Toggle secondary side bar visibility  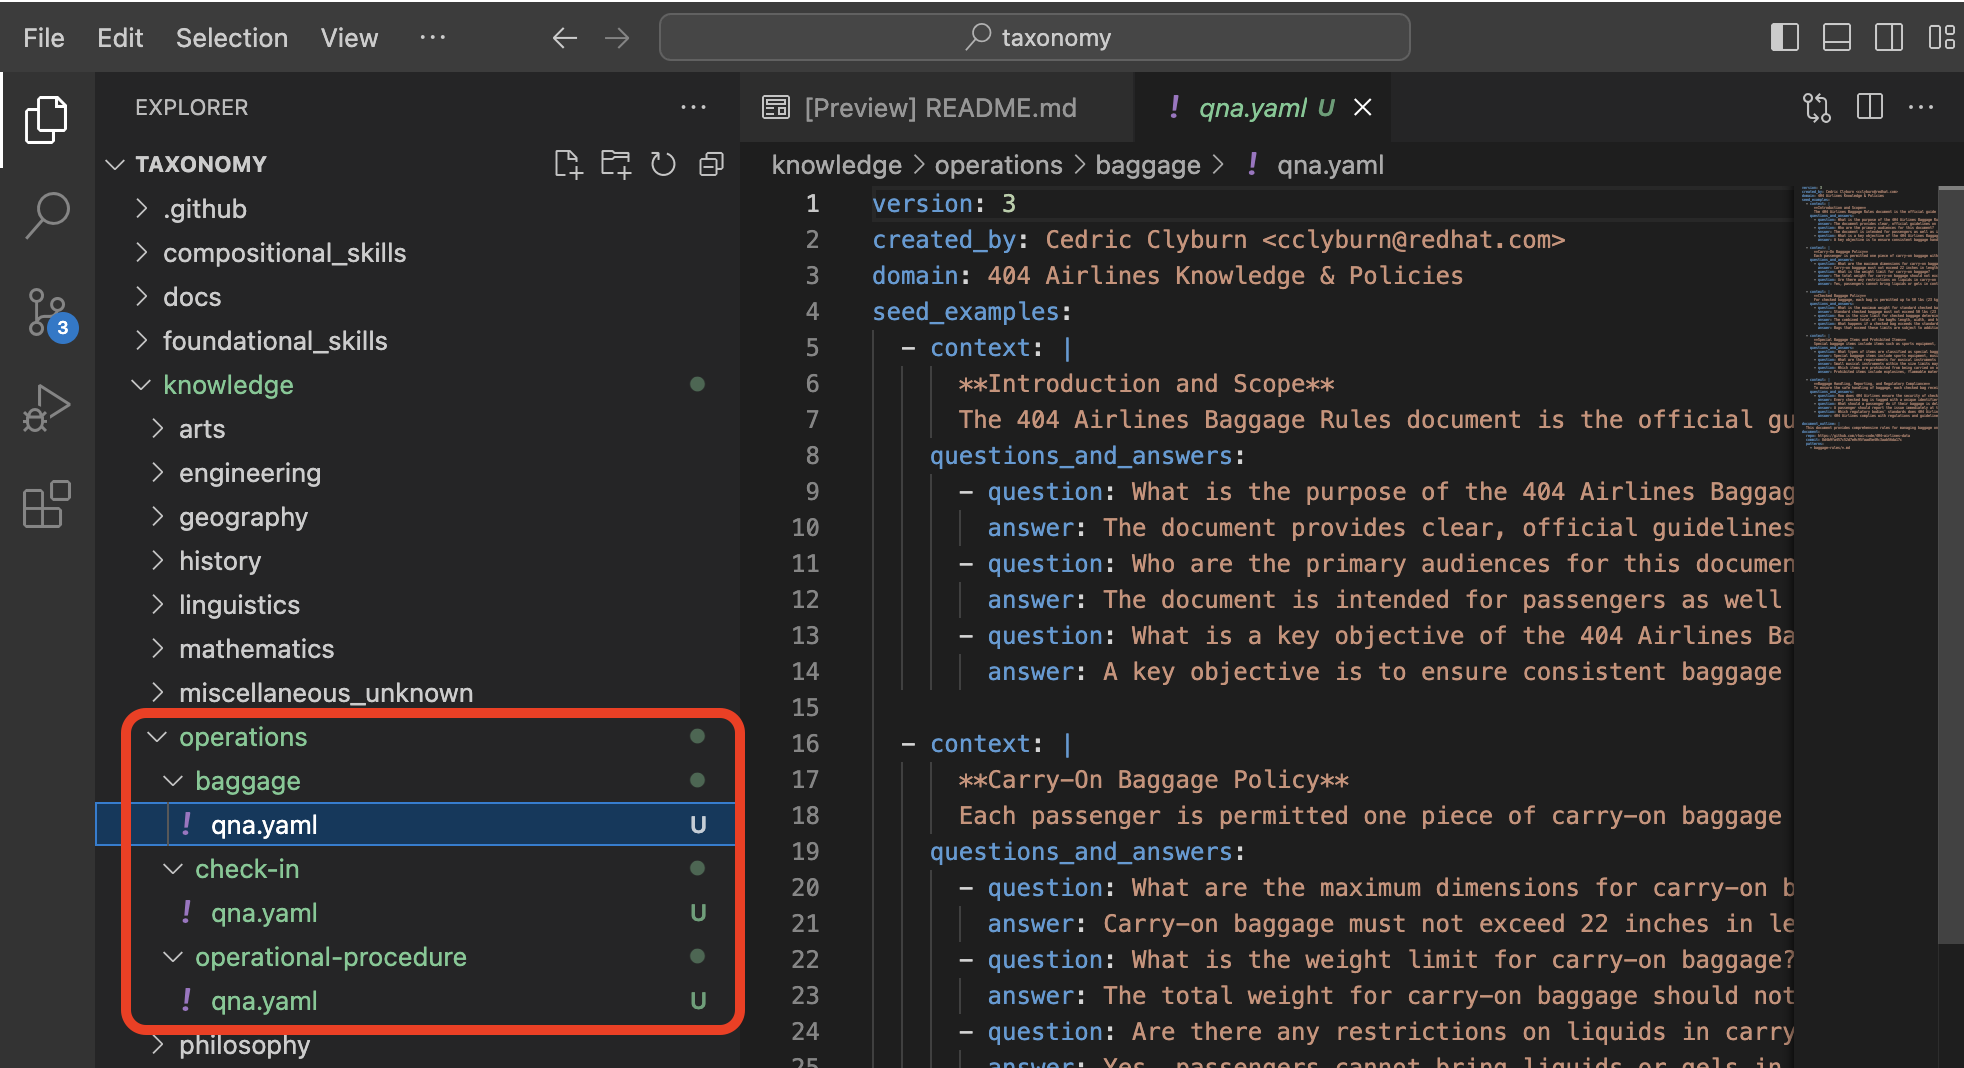point(1889,38)
